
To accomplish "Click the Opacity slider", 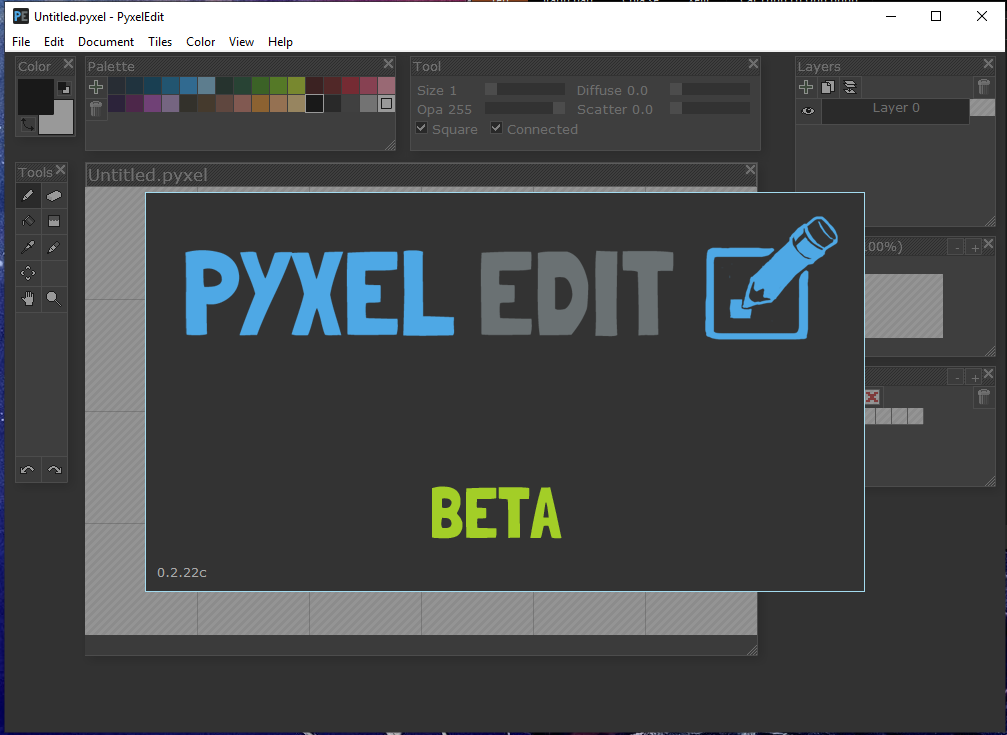I will [x=524, y=109].
